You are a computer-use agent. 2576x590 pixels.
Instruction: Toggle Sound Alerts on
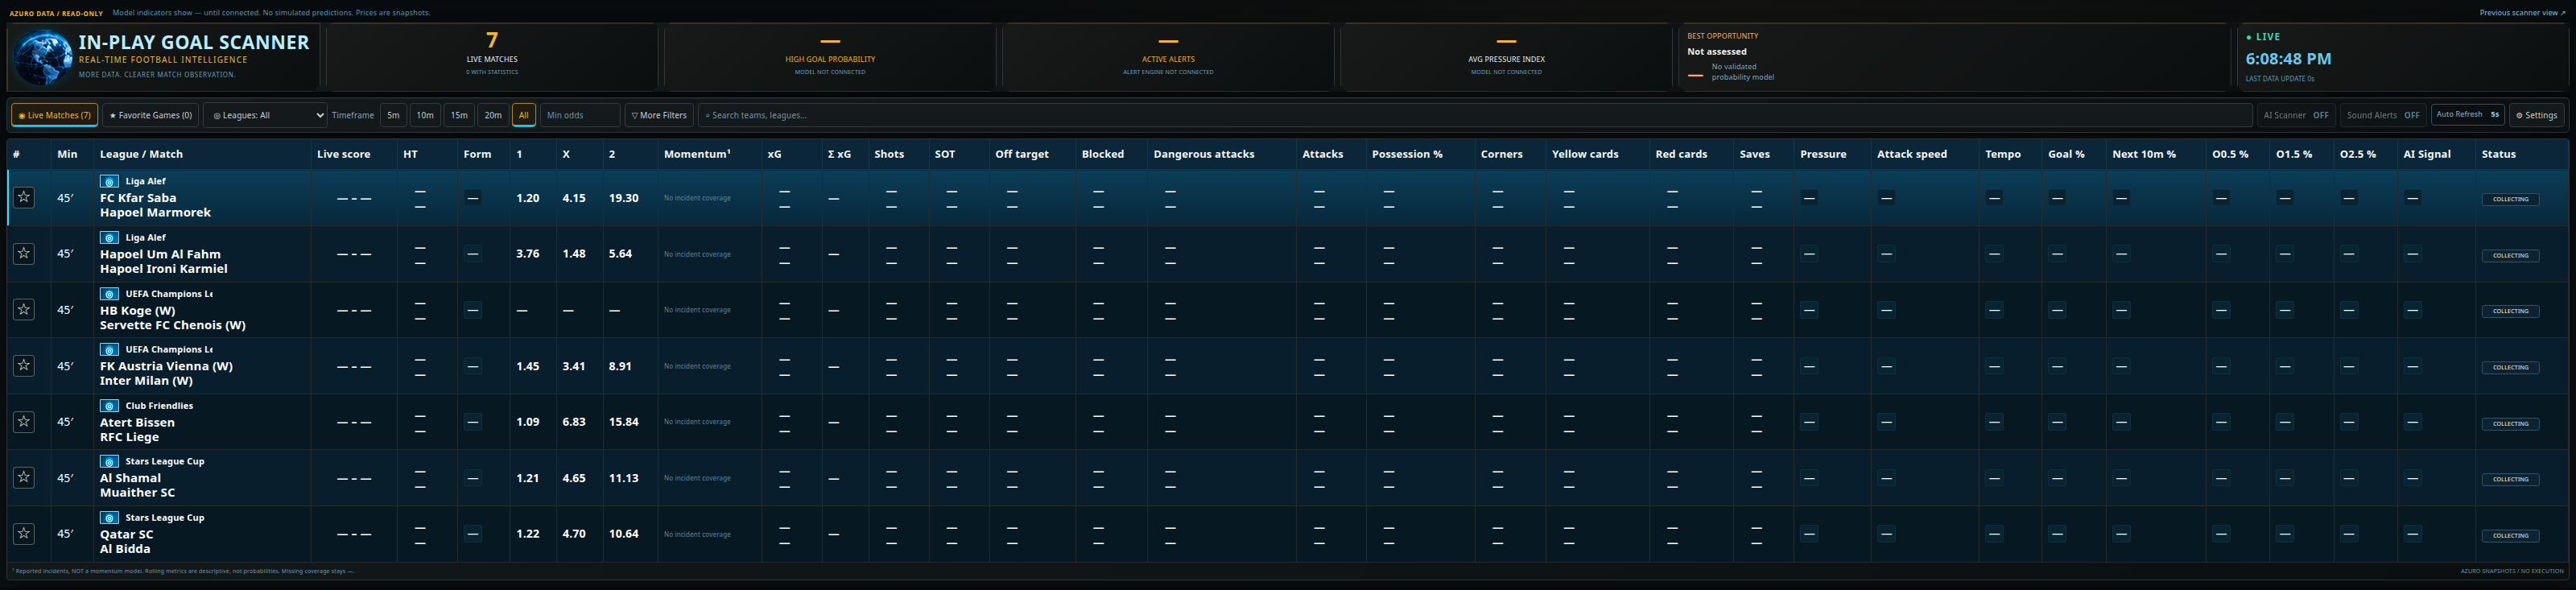click(x=2383, y=115)
